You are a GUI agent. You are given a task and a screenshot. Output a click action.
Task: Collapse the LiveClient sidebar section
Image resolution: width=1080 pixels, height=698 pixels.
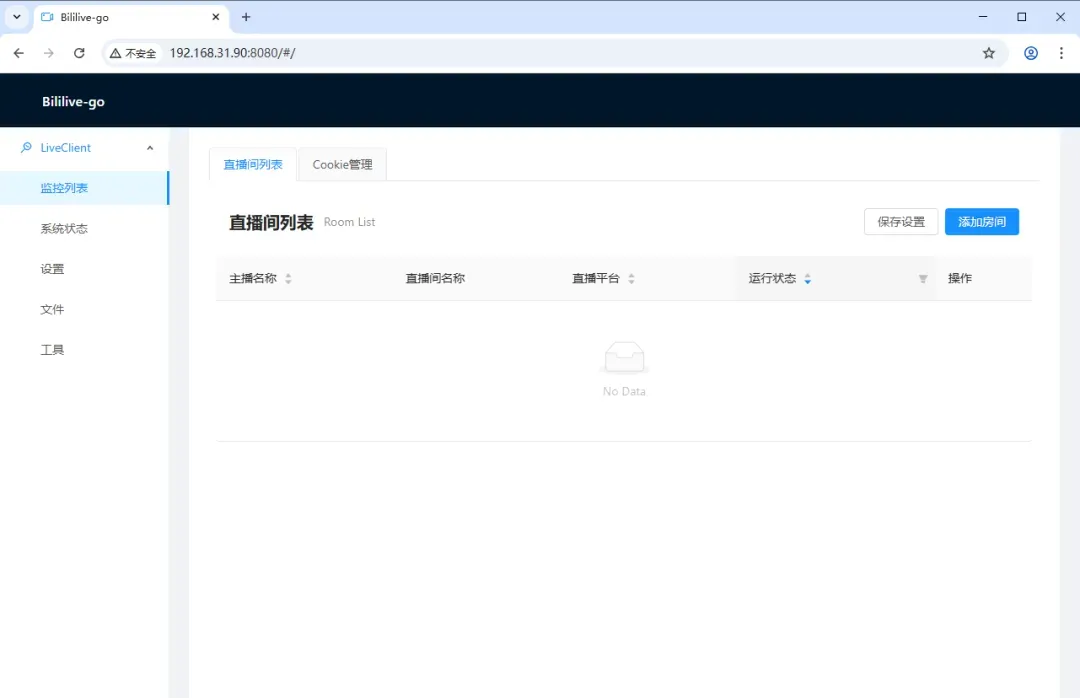150,146
